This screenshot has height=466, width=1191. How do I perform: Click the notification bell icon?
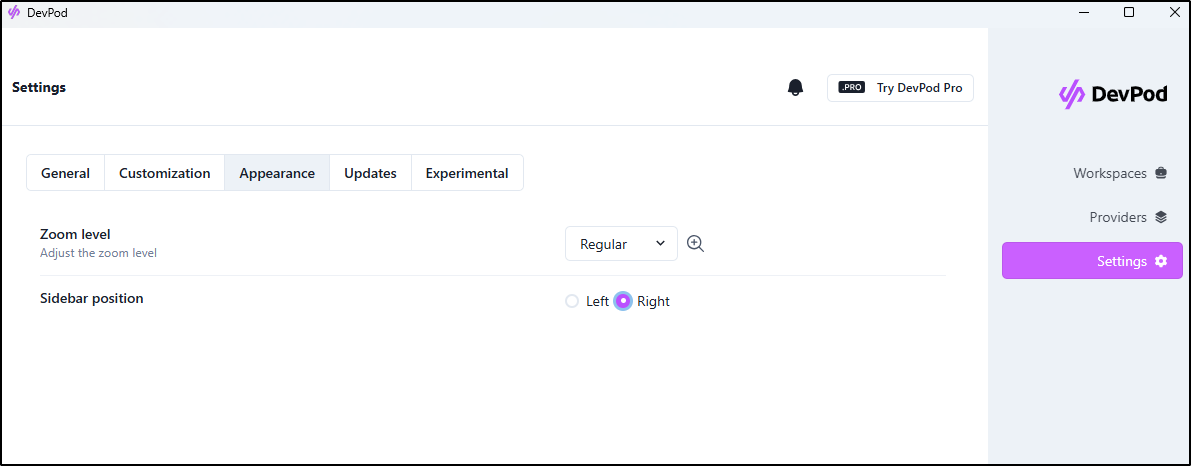[796, 88]
